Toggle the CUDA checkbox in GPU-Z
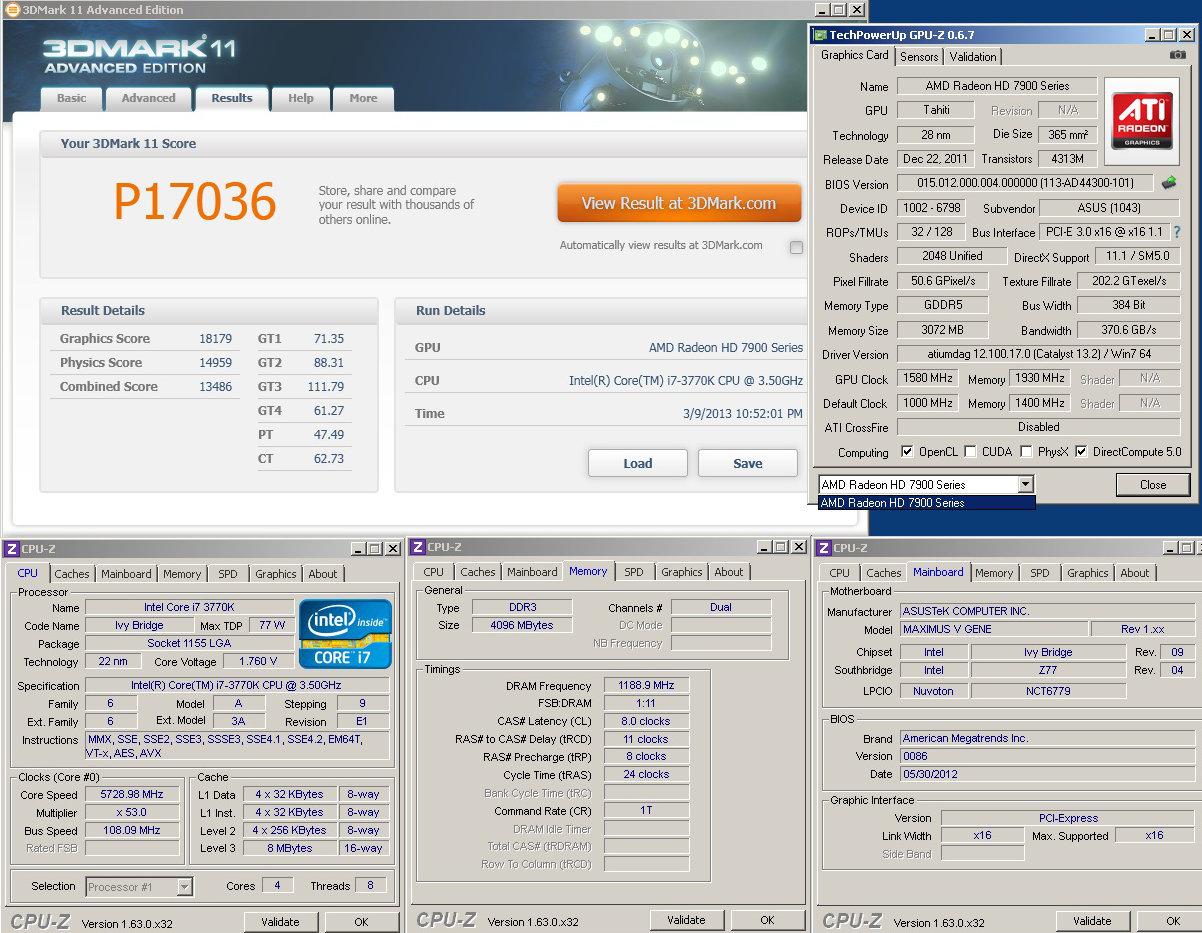1202x933 pixels. point(970,452)
